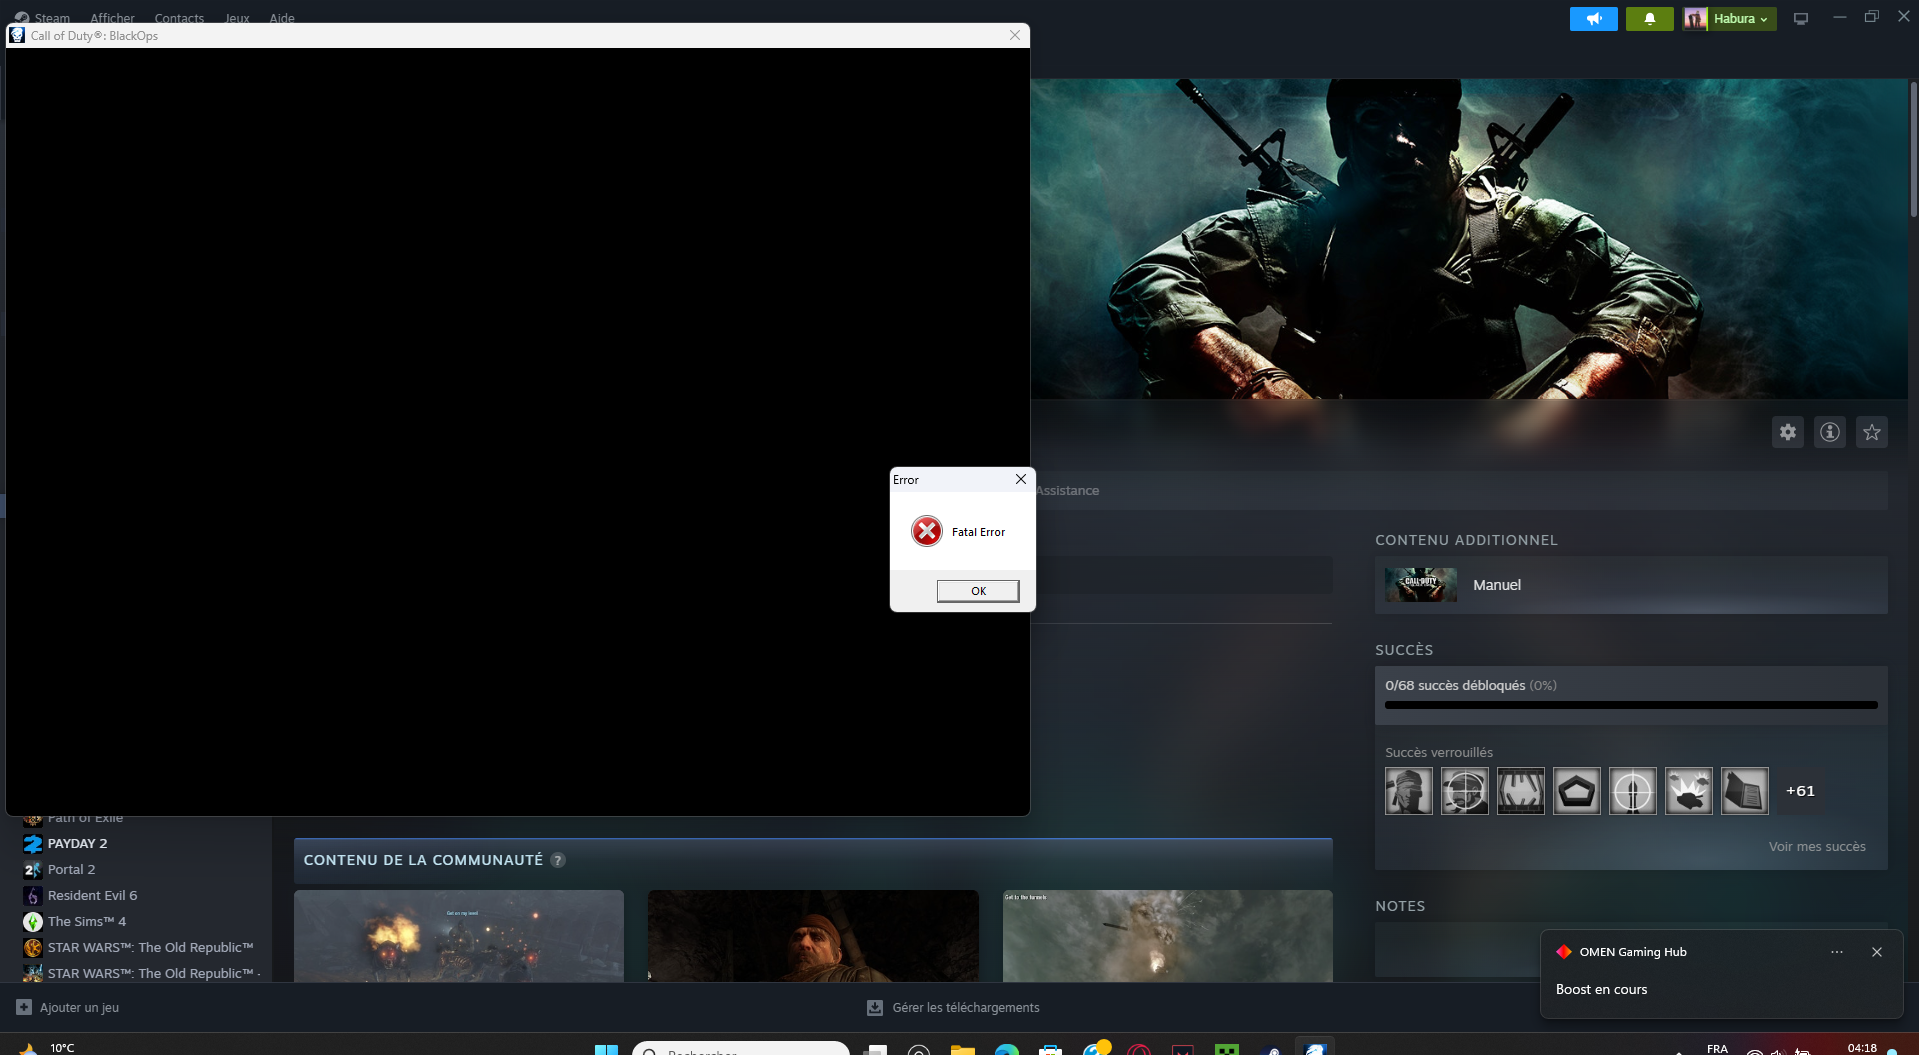Dismiss the OMEN Gaming Hub notification

coord(1877,952)
